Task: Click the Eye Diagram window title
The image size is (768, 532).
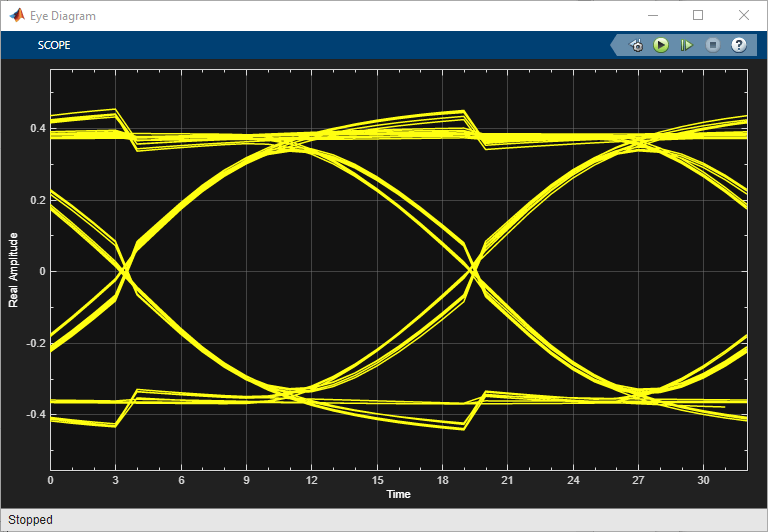Action: pos(63,16)
